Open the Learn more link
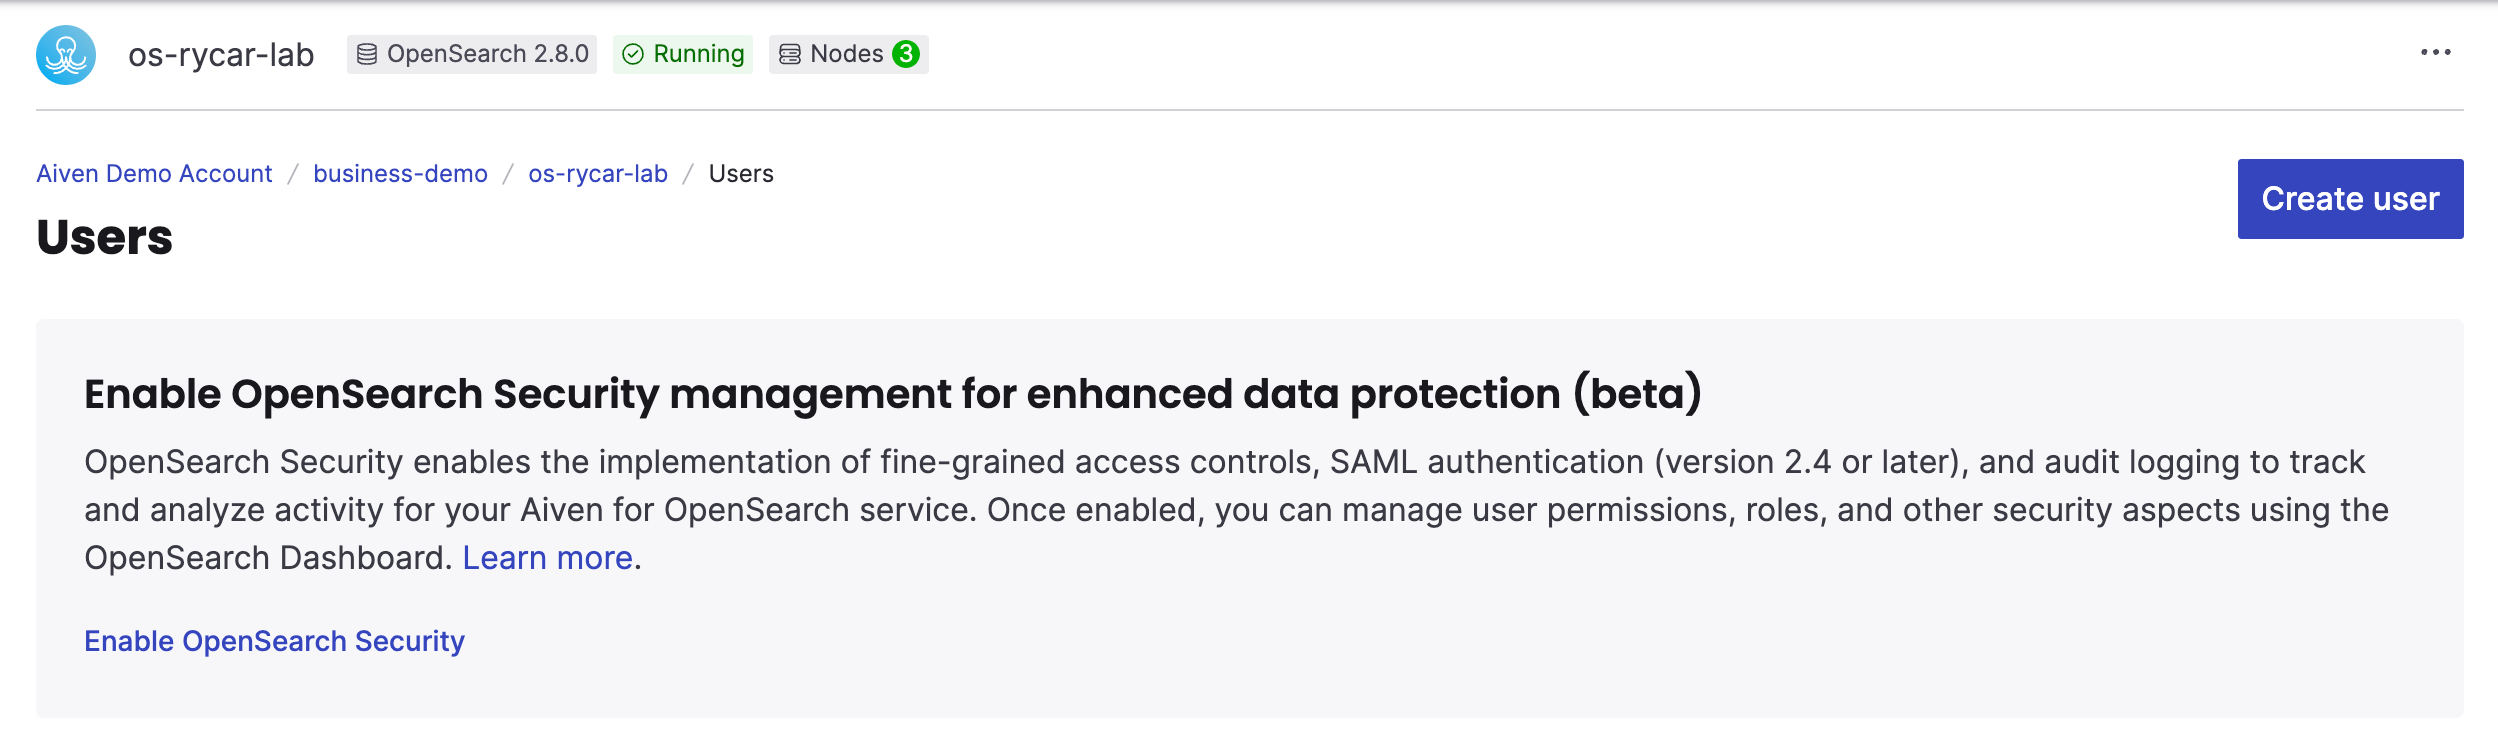 (x=548, y=557)
